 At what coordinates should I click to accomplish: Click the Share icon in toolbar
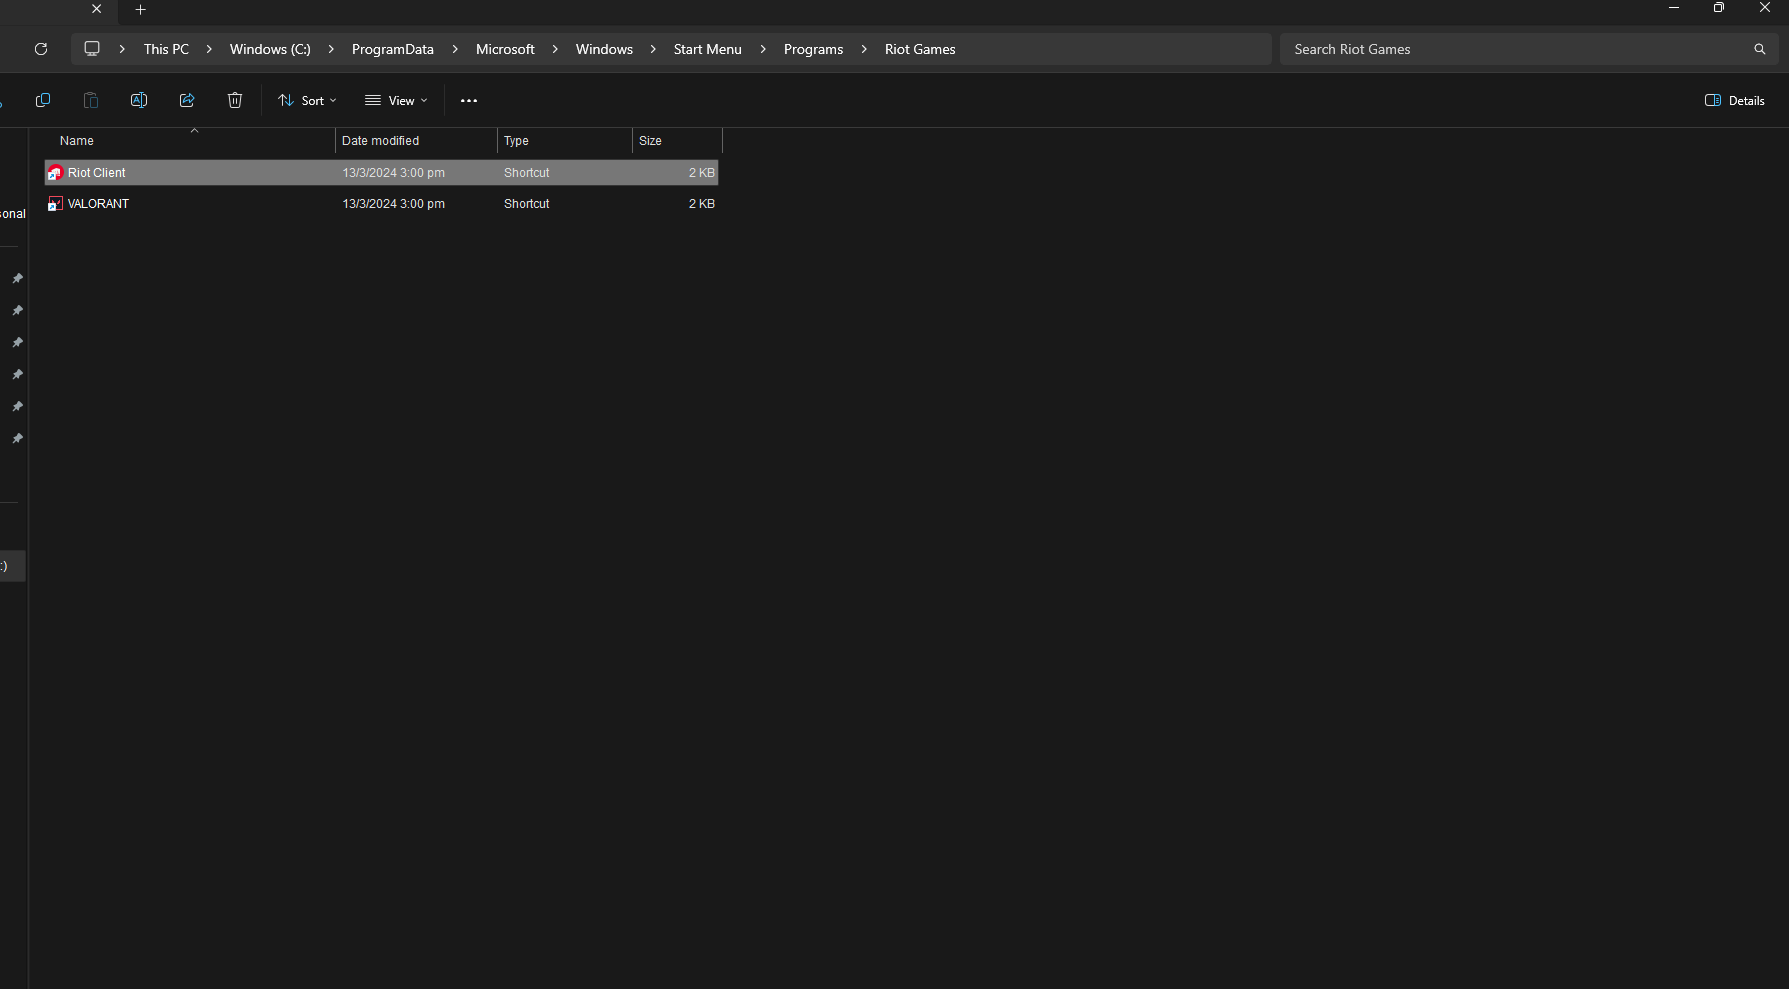187,100
